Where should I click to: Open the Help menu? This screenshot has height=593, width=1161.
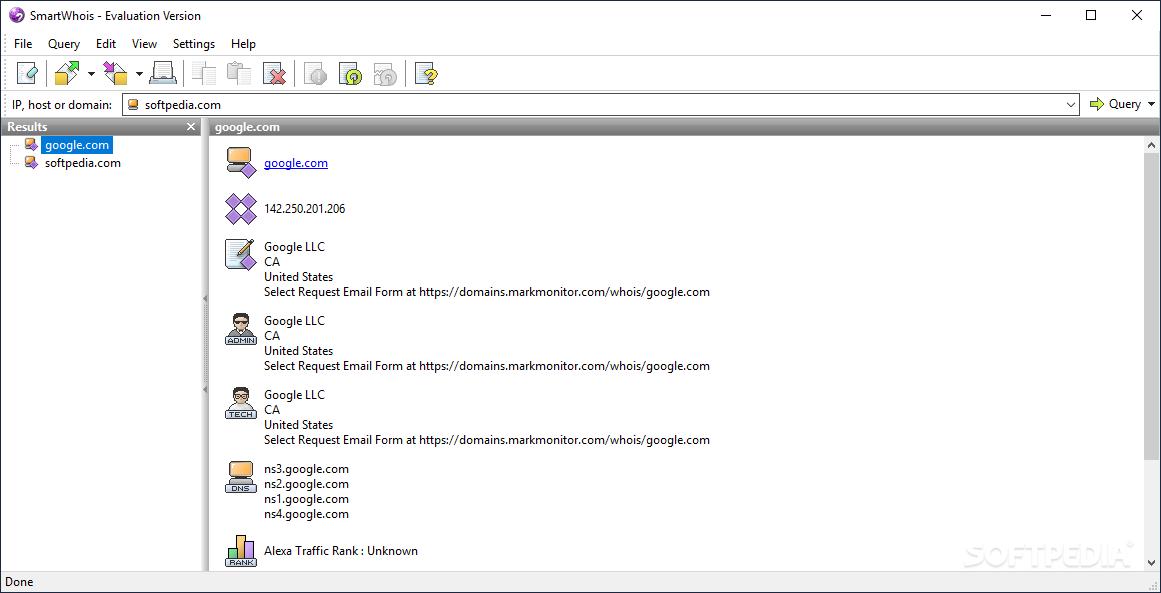pos(244,44)
